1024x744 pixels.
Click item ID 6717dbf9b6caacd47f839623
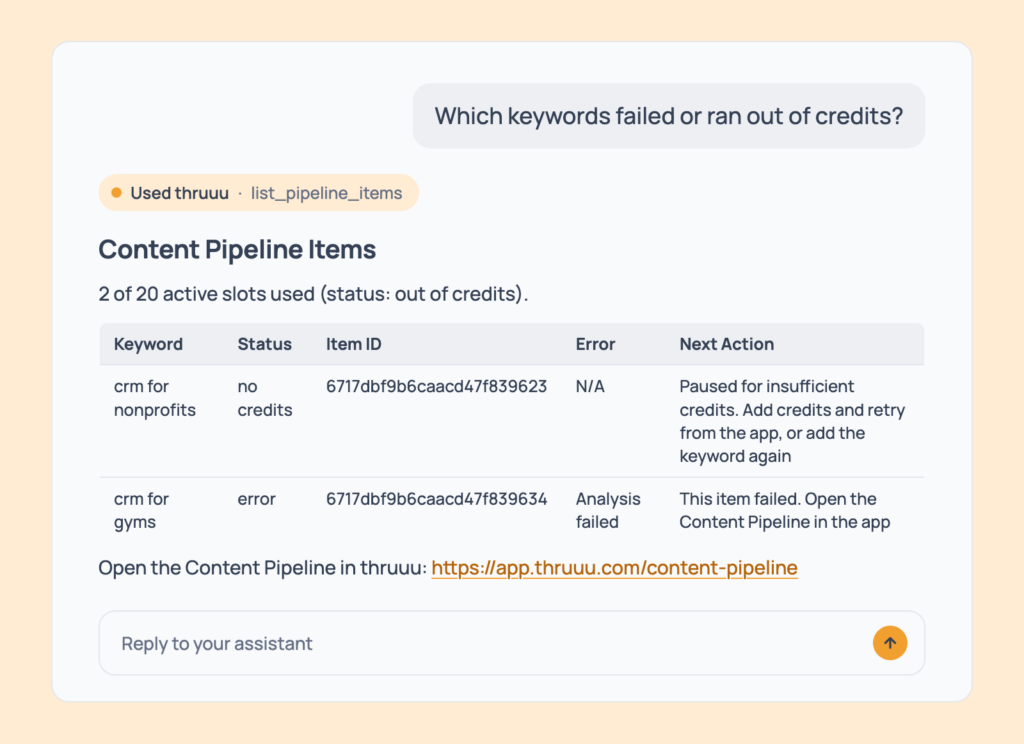(x=436, y=386)
